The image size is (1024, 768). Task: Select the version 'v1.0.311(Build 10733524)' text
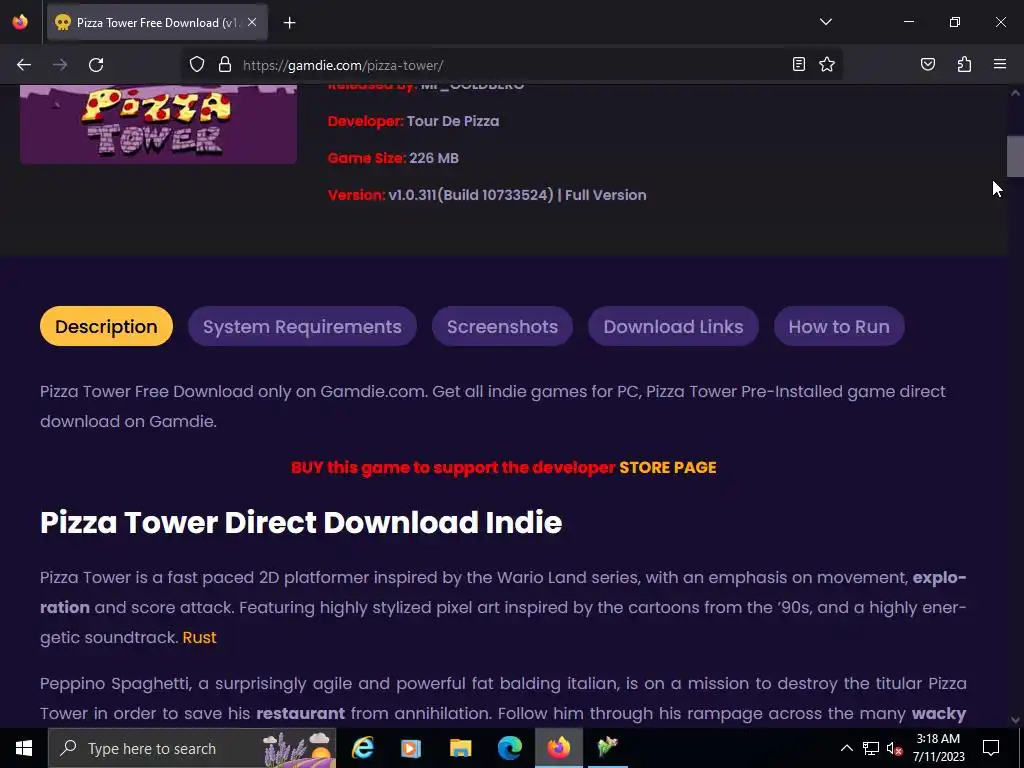(x=471, y=195)
